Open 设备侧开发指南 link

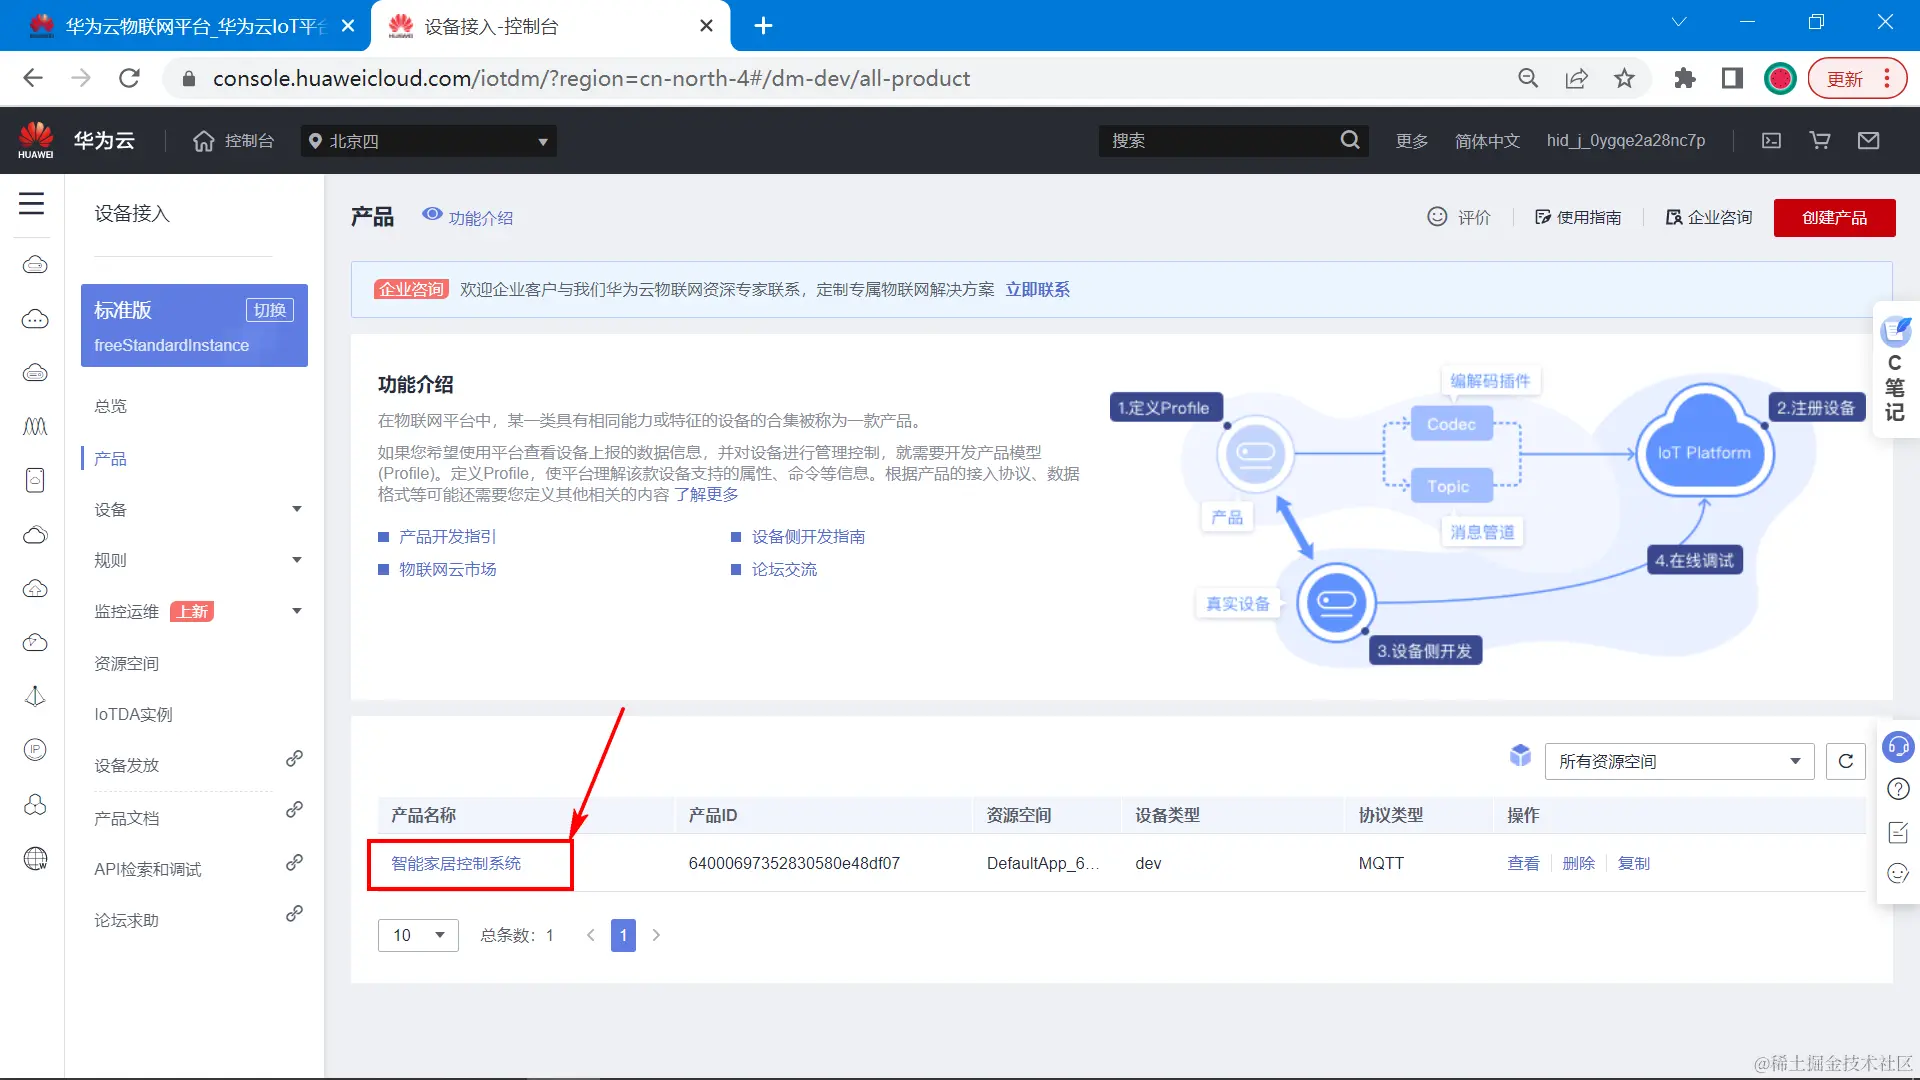click(x=808, y=537)
